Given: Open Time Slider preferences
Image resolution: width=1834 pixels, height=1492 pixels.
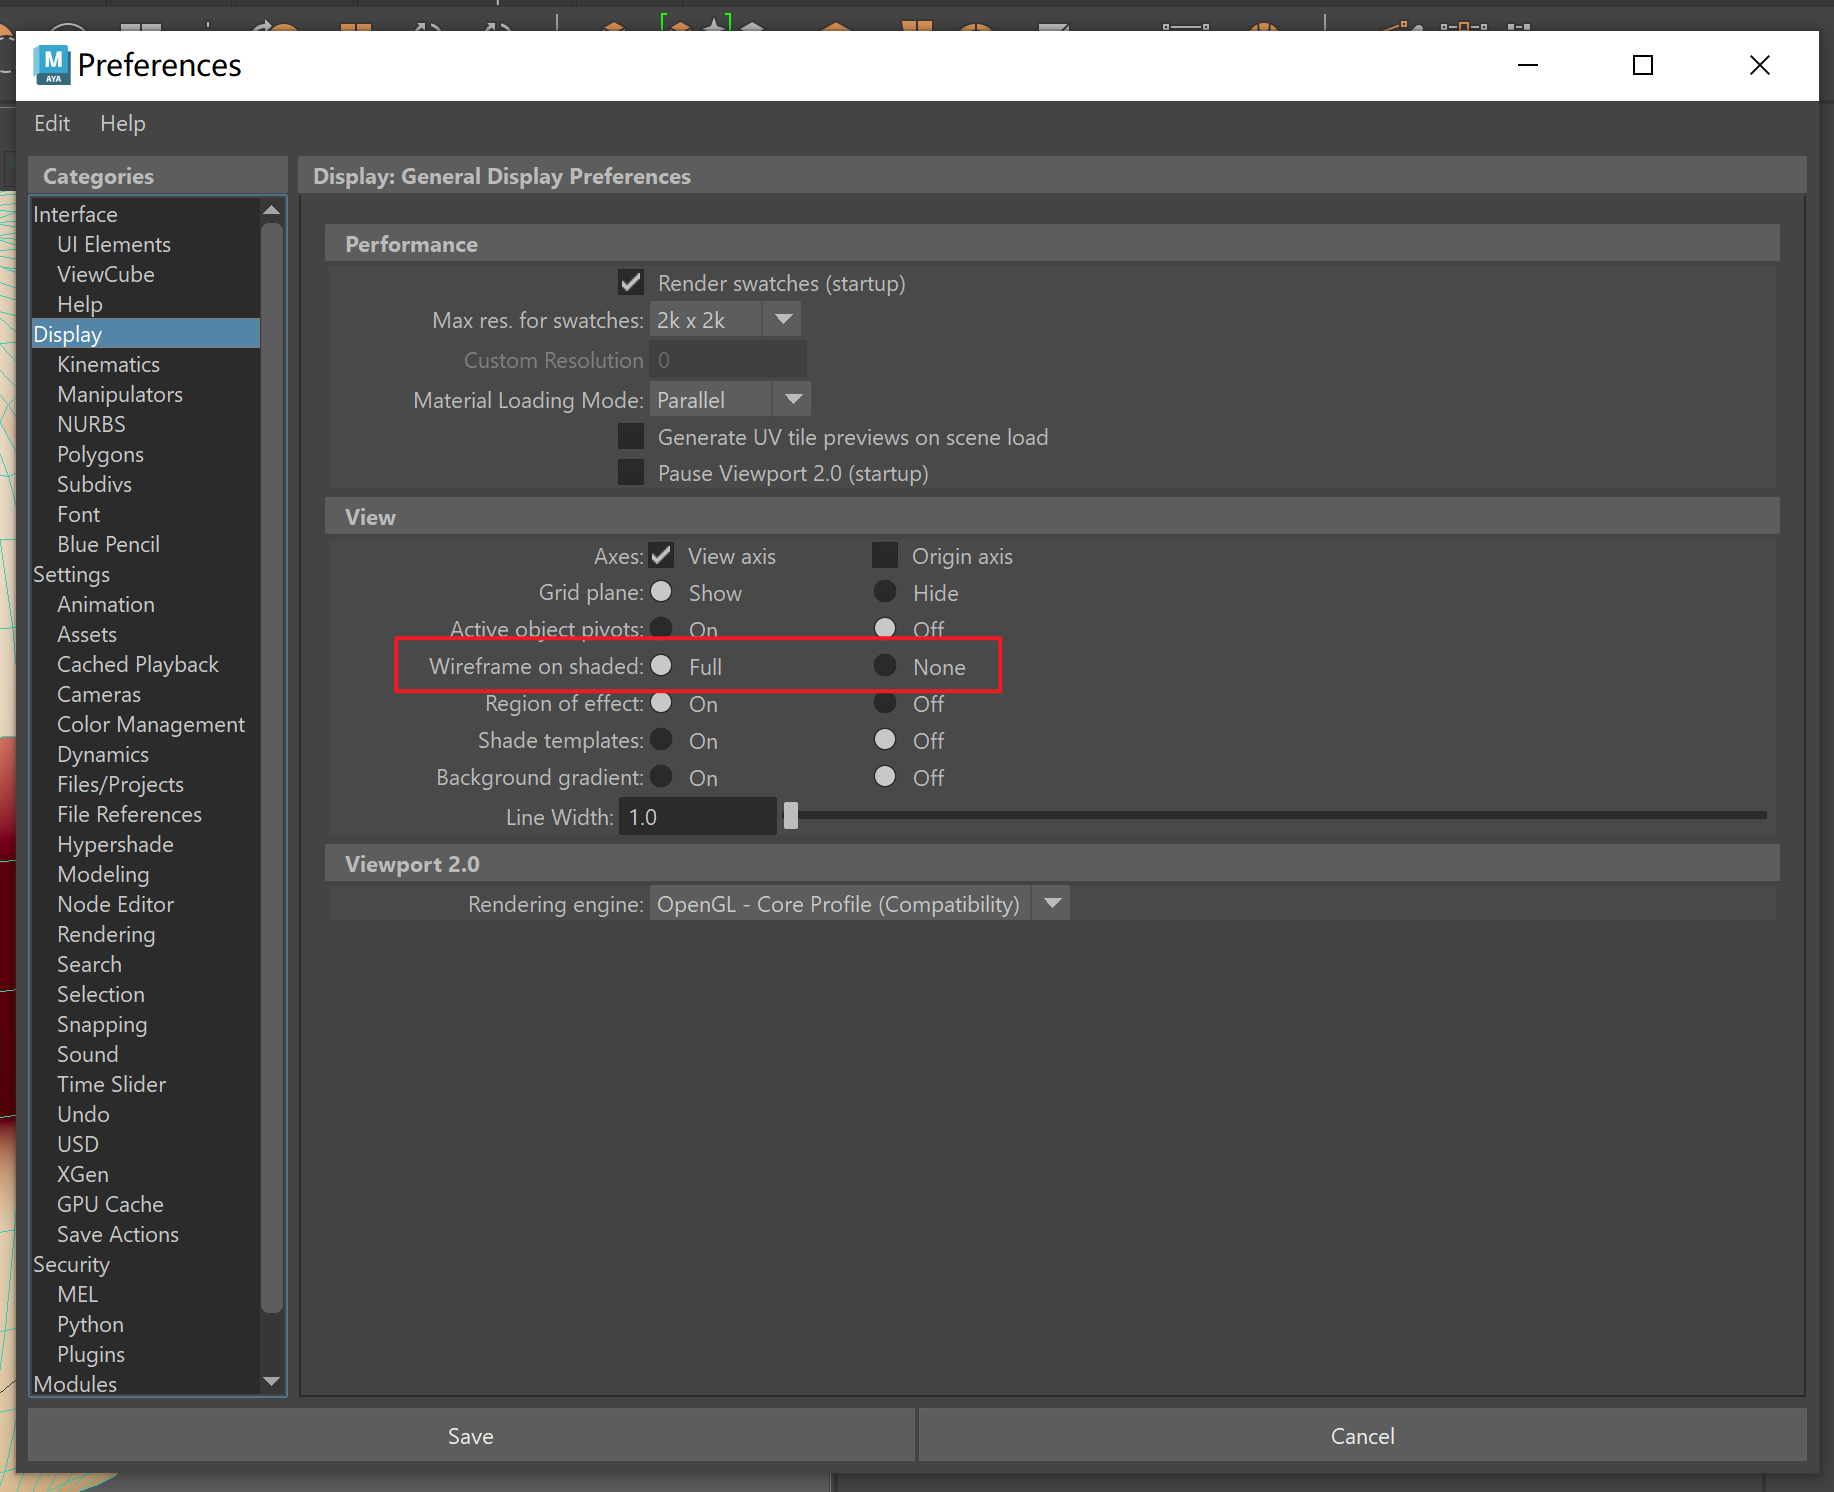Looking at the screenshot, I should pyautogui.click(x=111, y=1084).
